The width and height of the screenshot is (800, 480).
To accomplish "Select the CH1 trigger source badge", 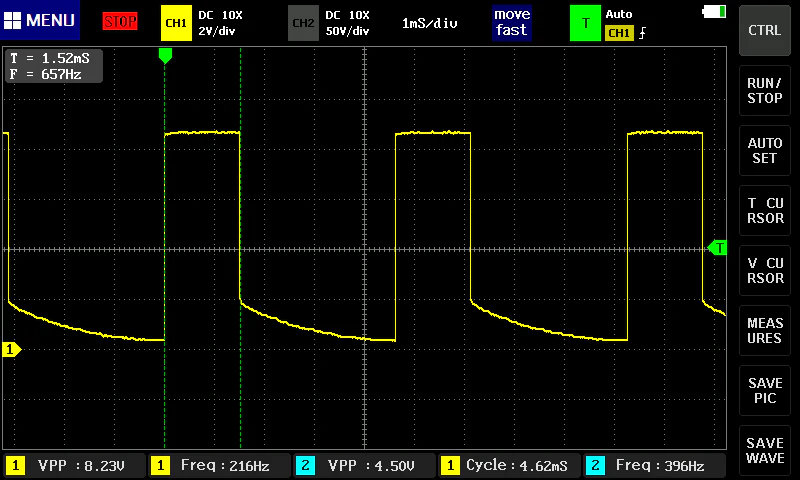I will [619, 33].
